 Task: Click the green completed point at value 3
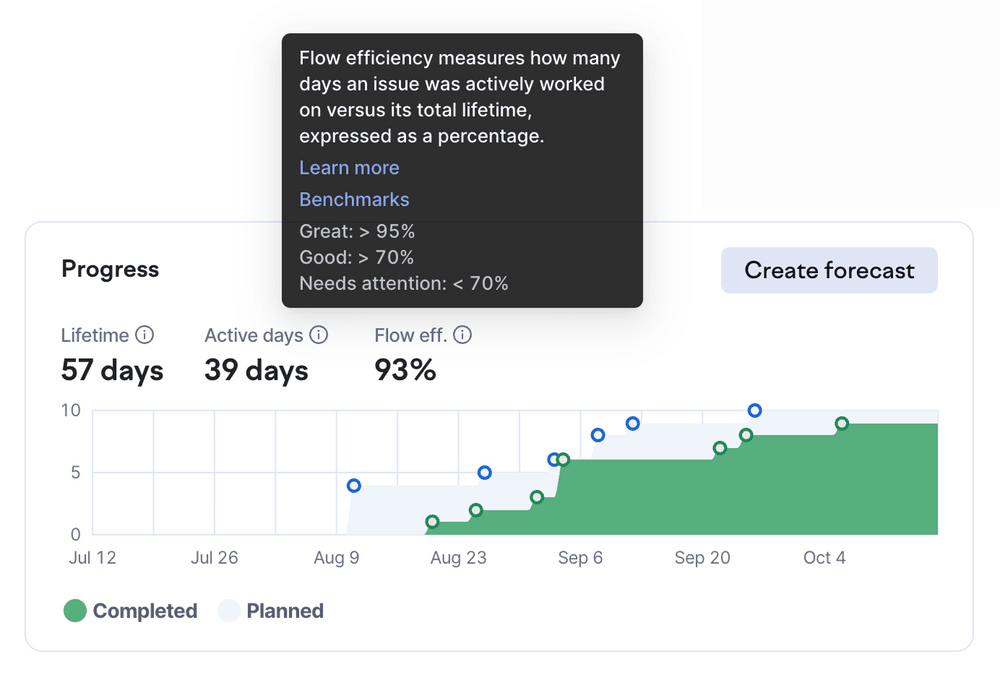tap(537, 497)
